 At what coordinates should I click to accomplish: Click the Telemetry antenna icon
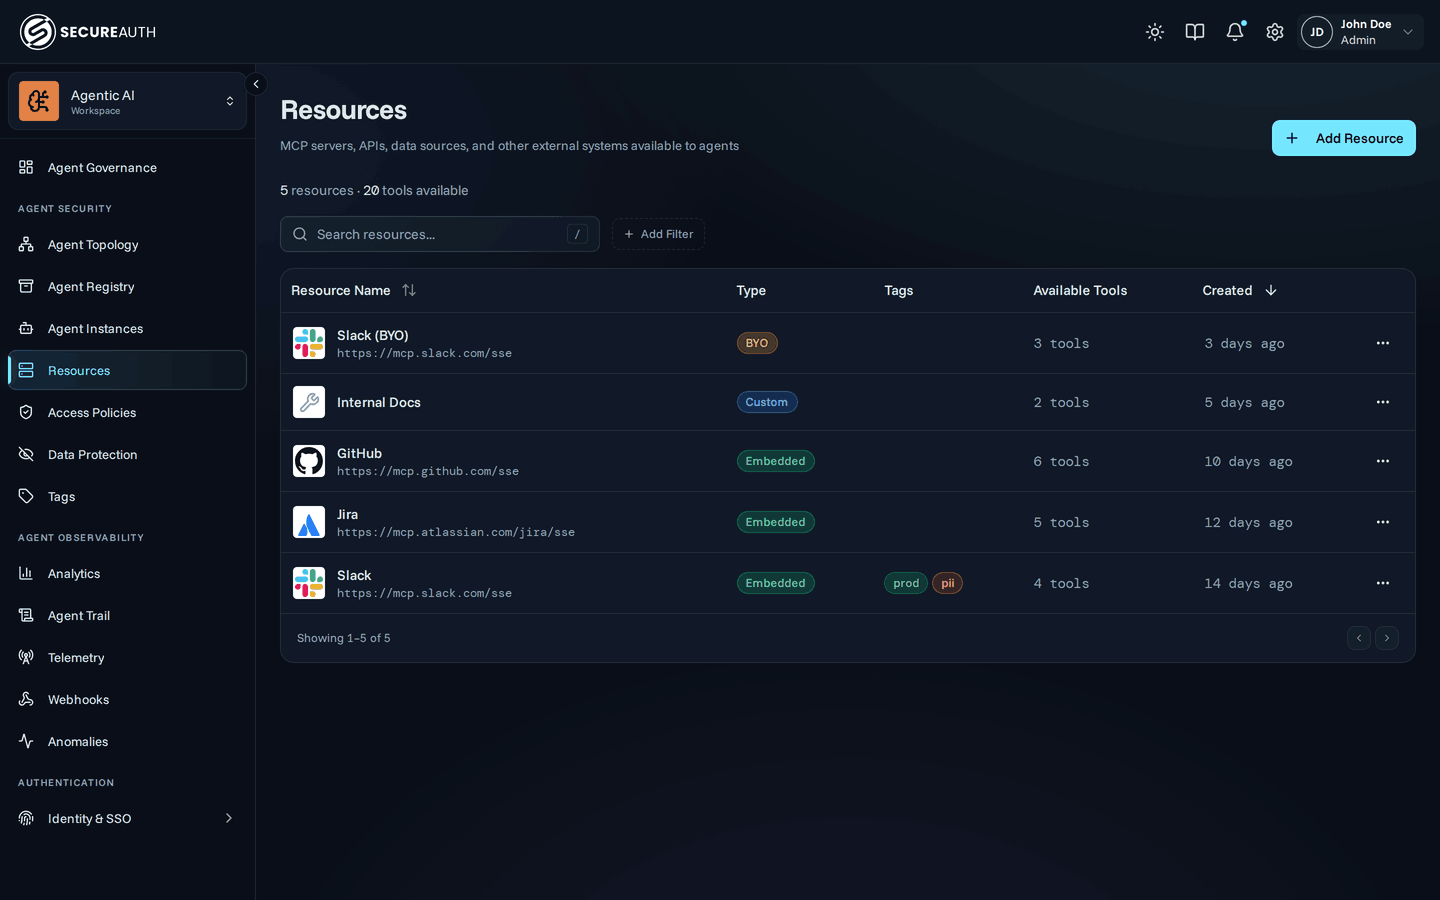(26, 657)
